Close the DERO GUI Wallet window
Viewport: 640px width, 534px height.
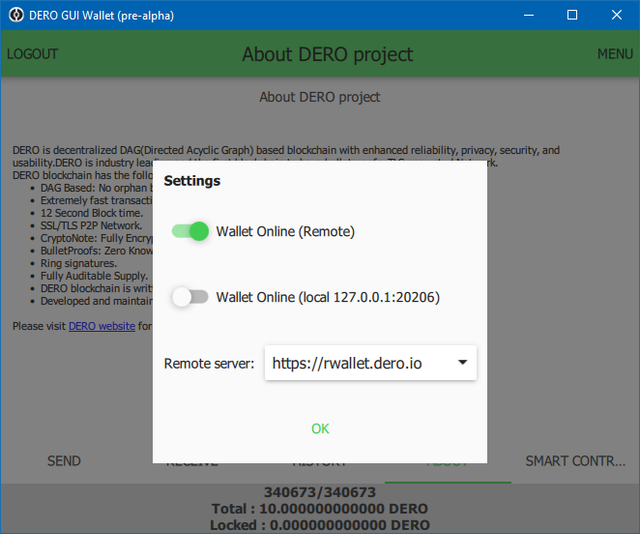click(617, 15)
